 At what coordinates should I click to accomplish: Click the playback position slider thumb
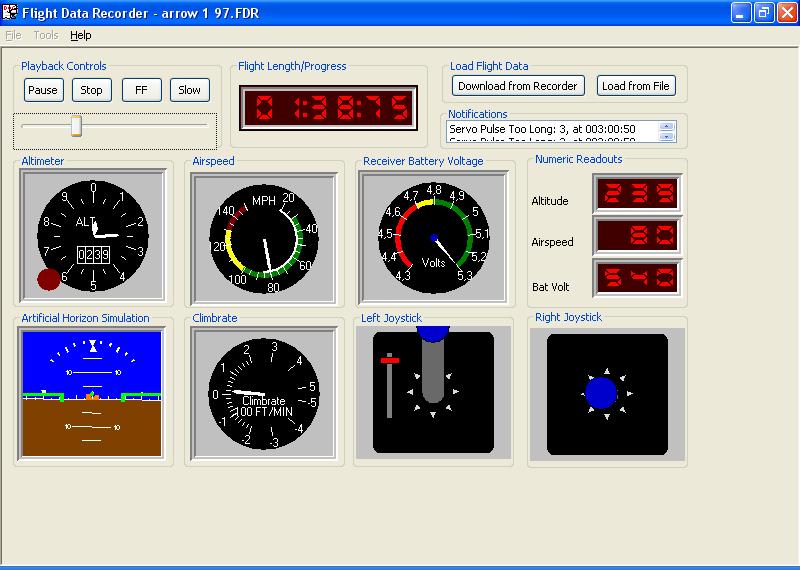coord(76,126)
